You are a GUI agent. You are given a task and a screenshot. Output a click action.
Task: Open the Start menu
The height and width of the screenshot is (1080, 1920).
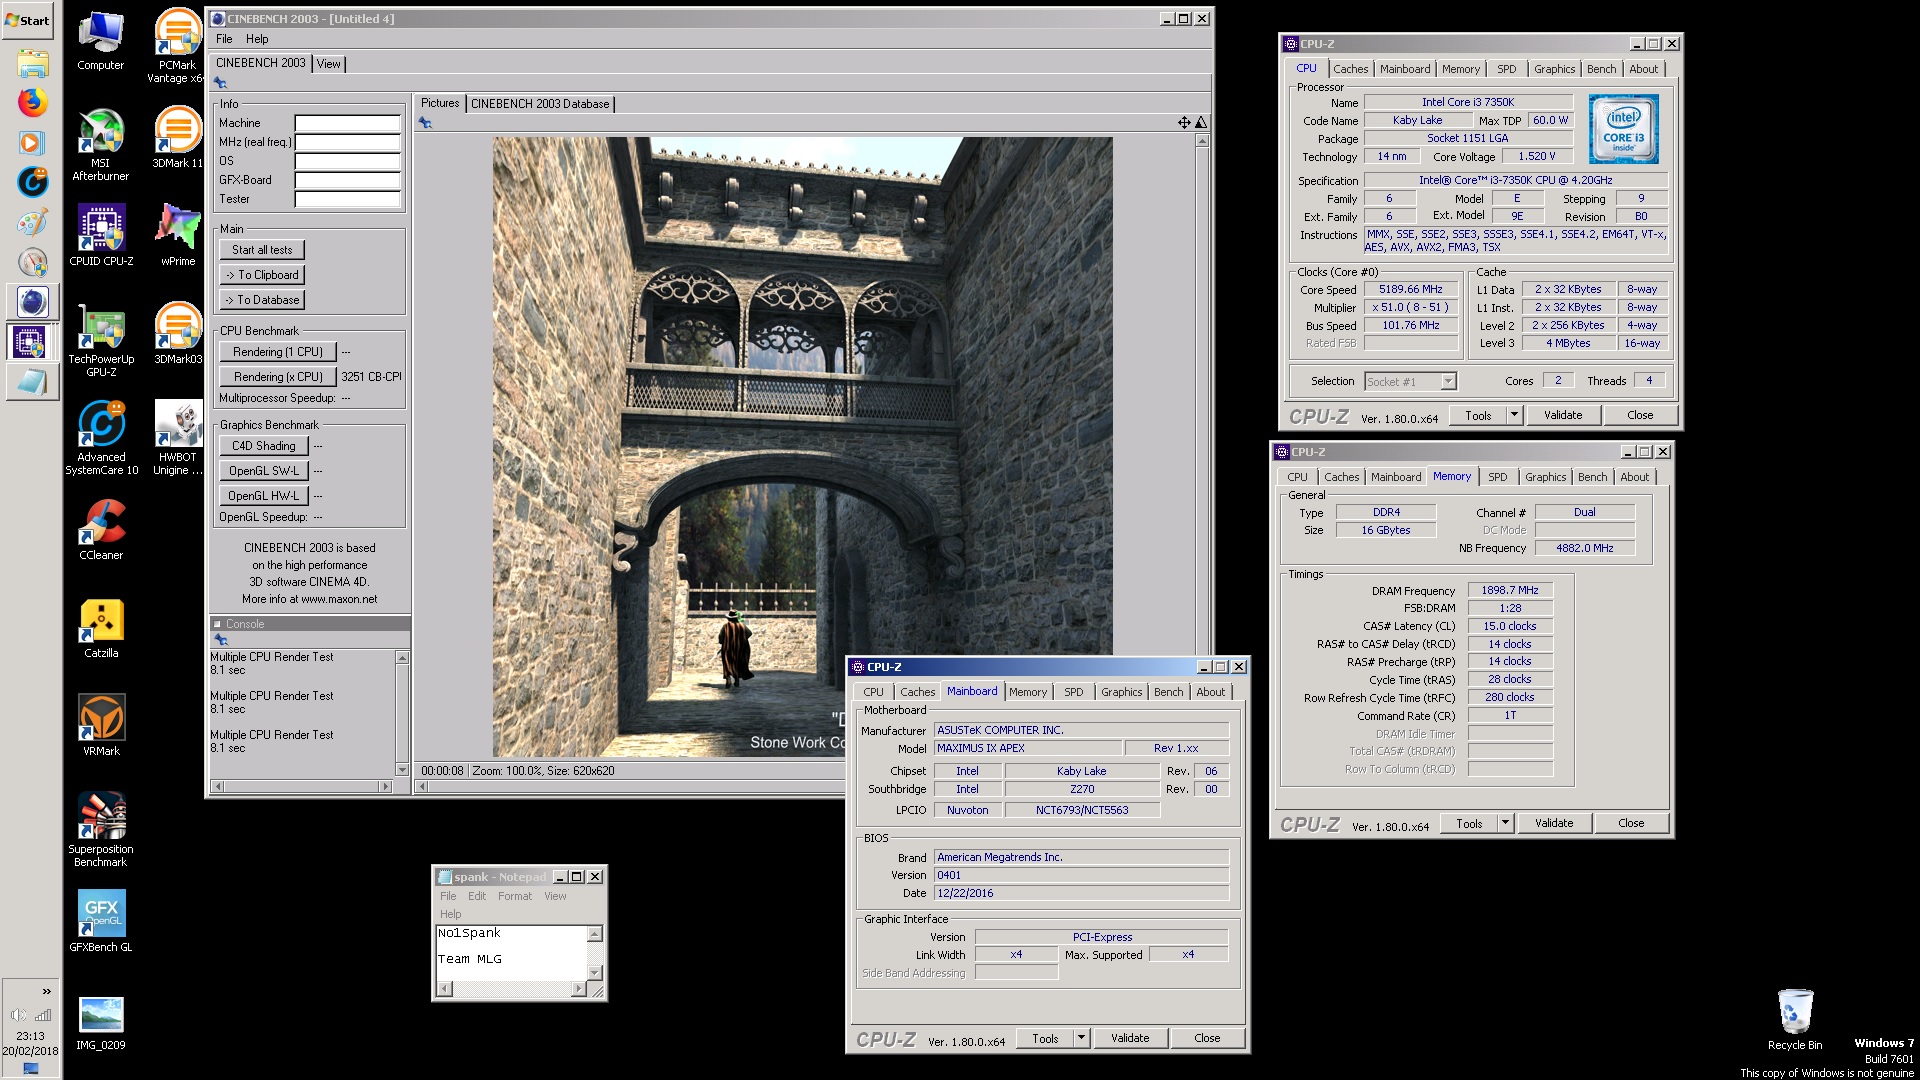pyautogui.click(x=27, y=20)
